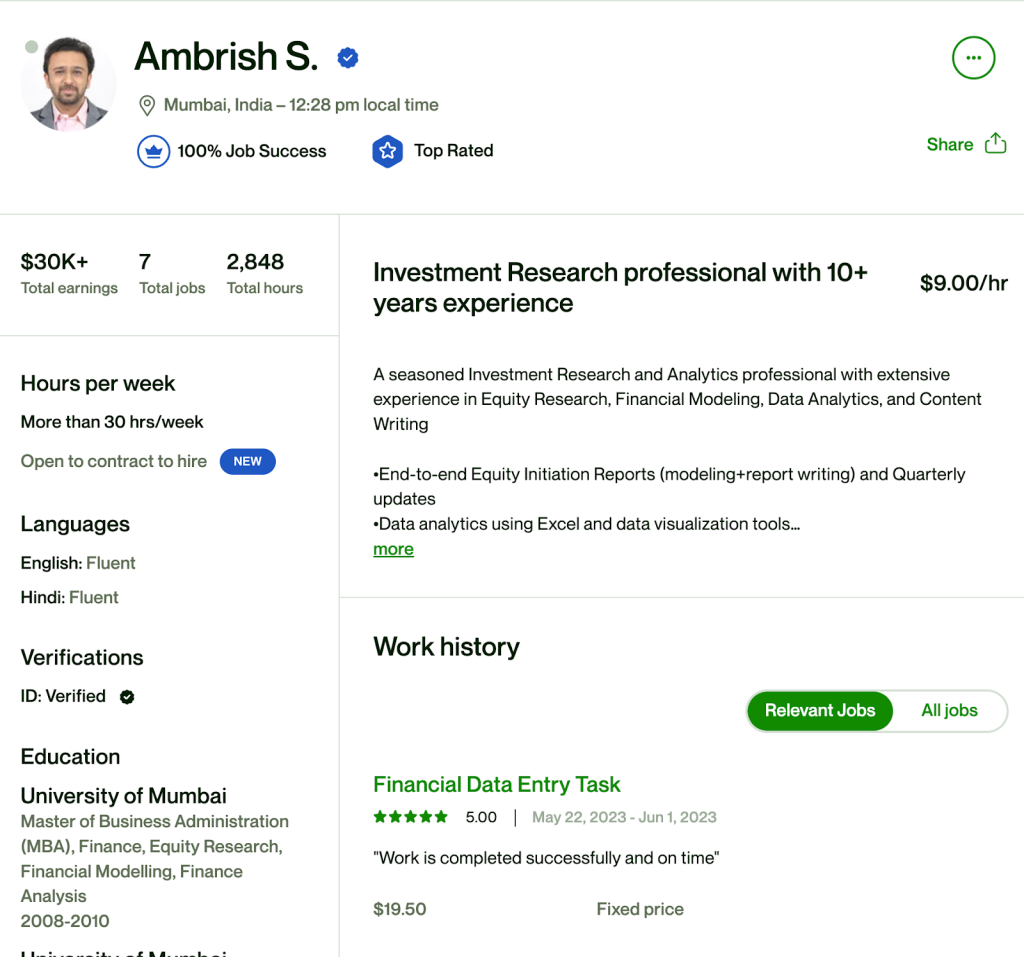The image size is (1024, 957).
Task: Click the $9.00/hr hourly rate
Action: pos(963,284)
